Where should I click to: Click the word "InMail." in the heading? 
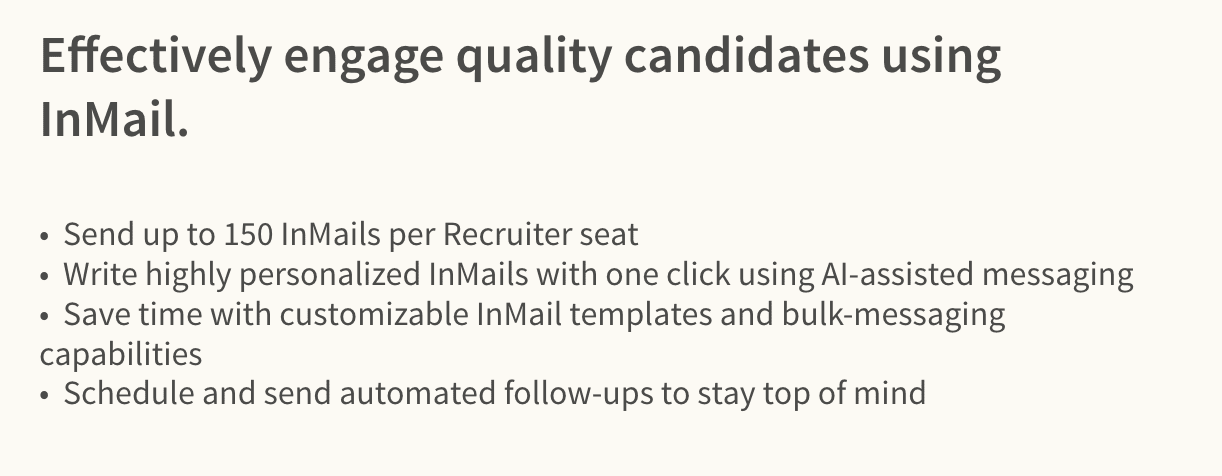(x=114, y=120)
